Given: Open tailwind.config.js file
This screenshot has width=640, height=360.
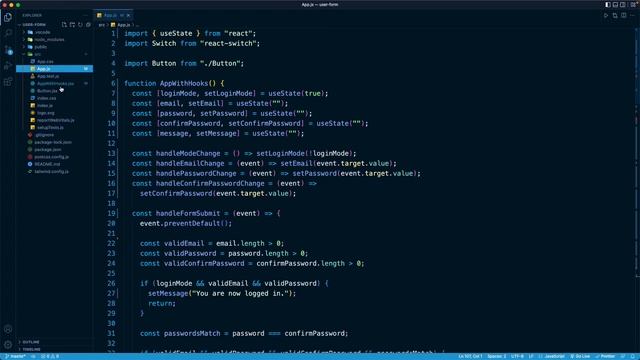Looking at the screenshot, I should click(x=54, y=171).
